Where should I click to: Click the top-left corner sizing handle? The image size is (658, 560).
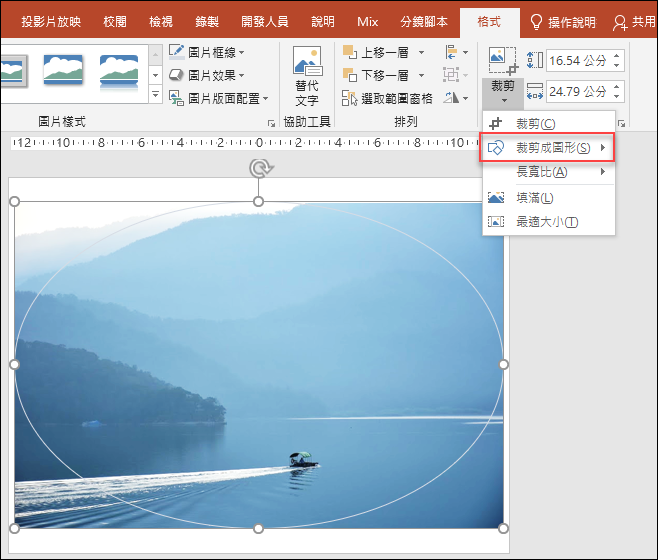click(15, 201)
